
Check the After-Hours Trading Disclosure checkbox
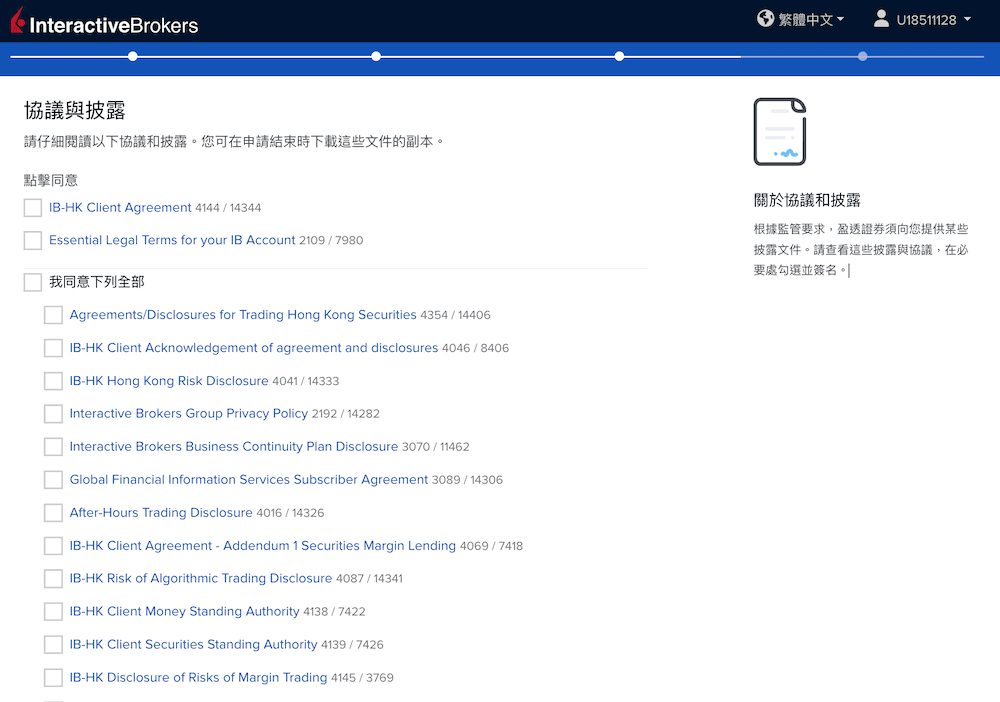53,512
